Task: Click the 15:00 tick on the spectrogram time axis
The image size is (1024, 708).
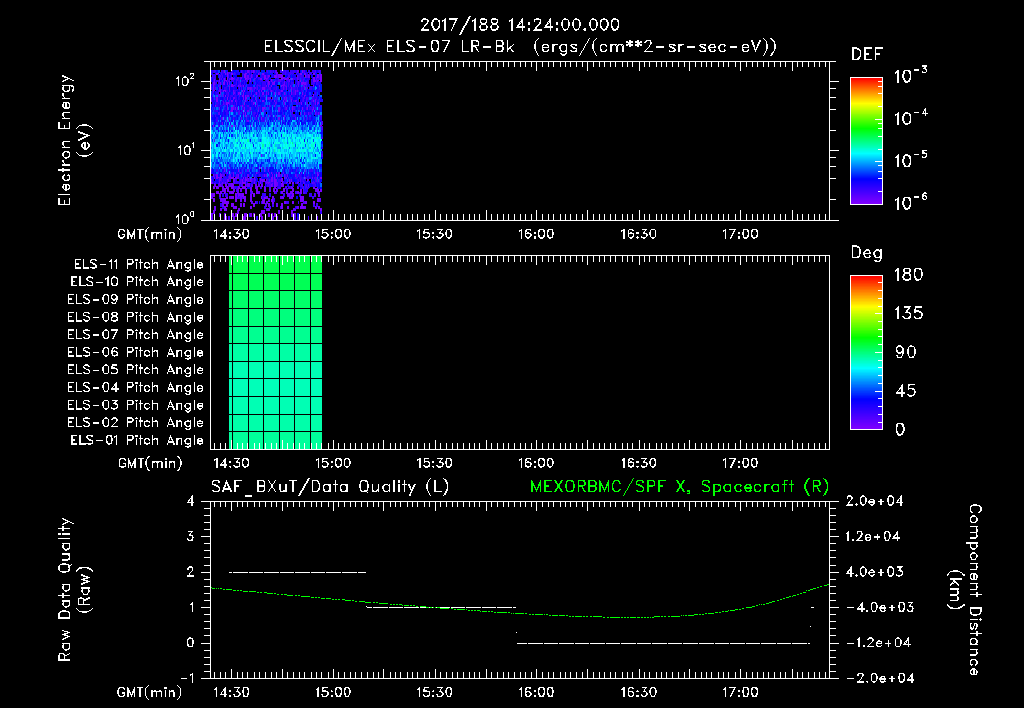Action: coord(332,234)
